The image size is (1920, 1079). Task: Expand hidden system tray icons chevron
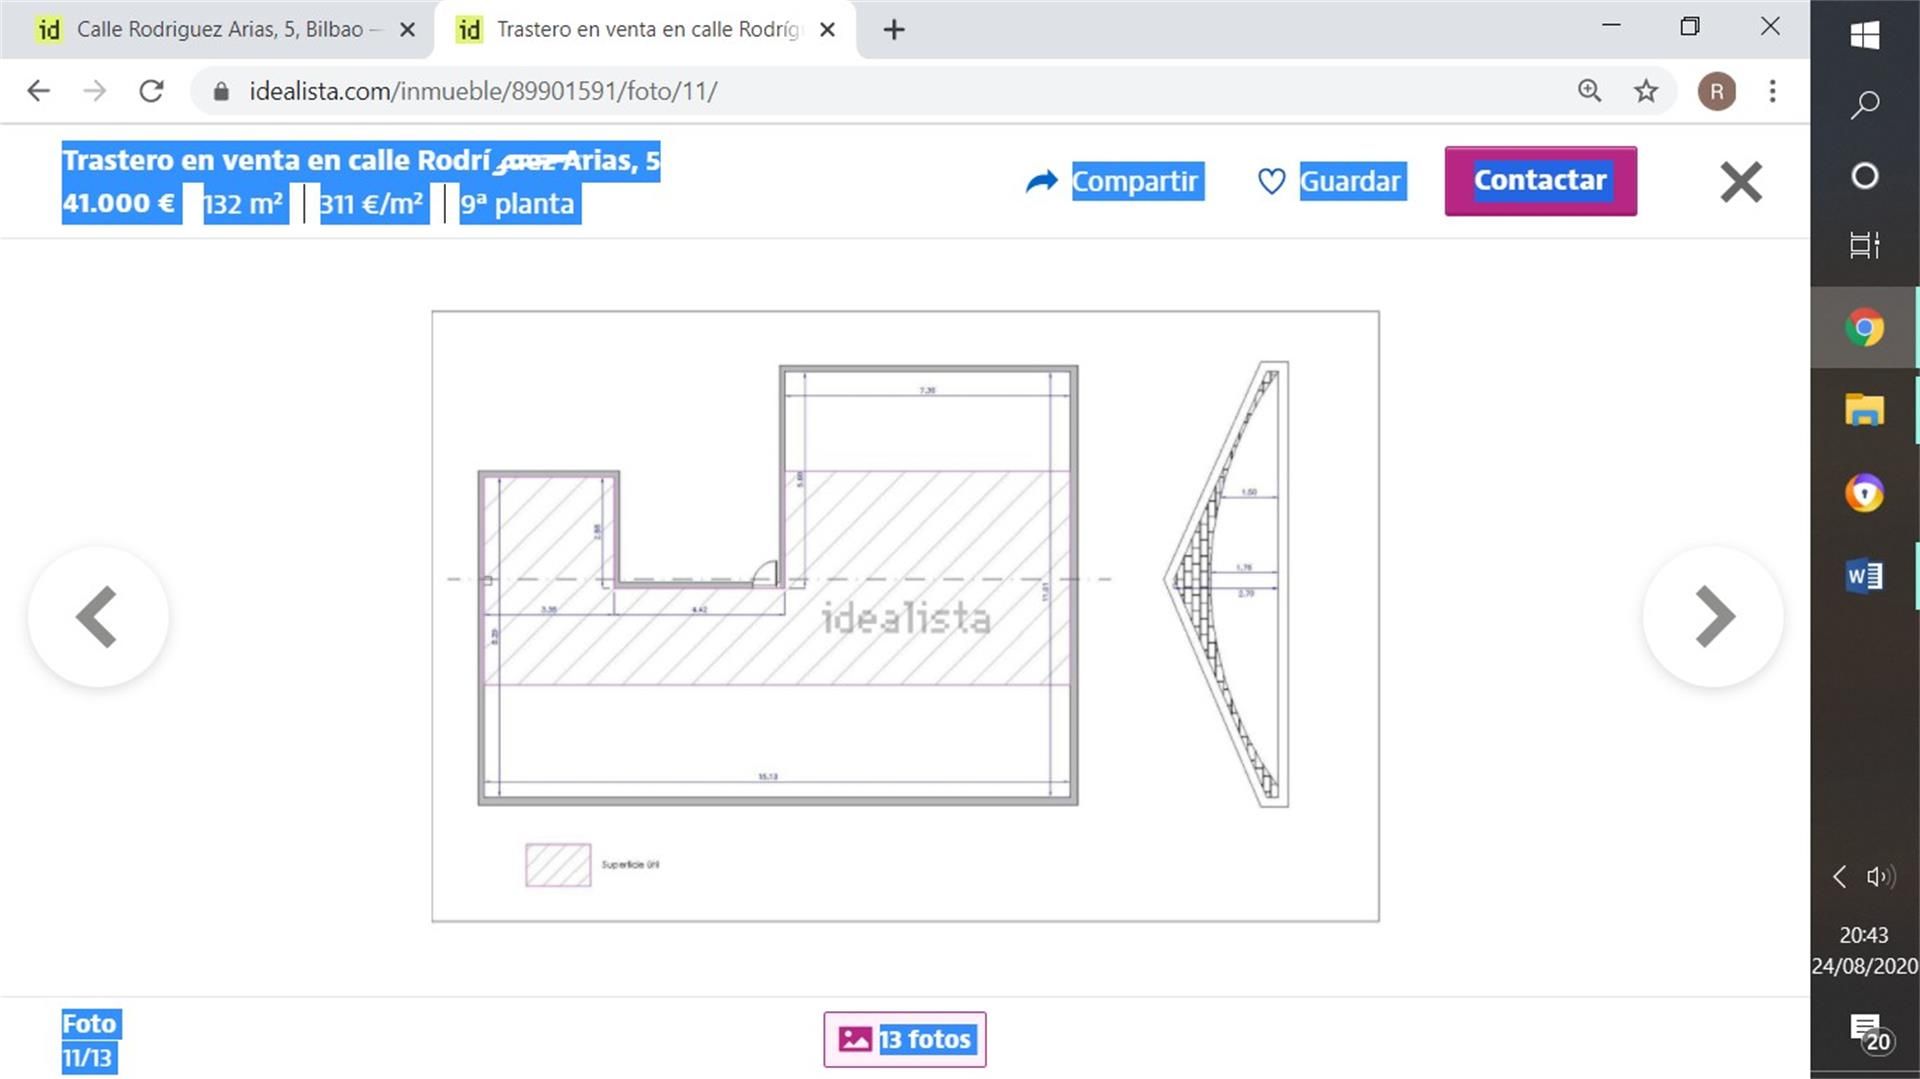1839,877
